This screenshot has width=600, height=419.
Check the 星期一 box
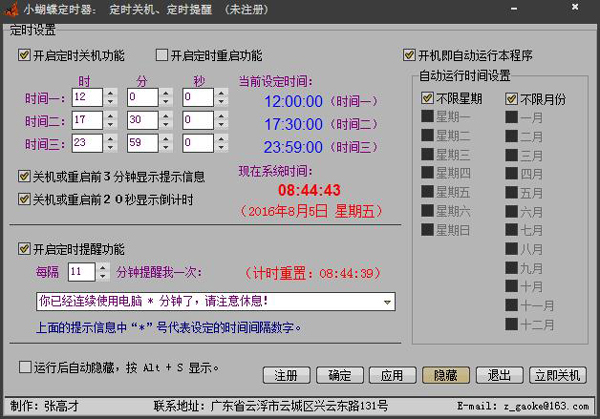pyautogui.click(x=427, y=116)
